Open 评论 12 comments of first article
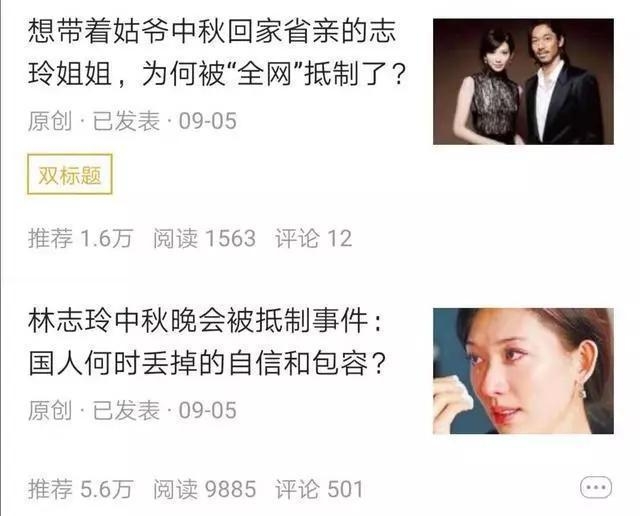Image resolution: width=640 pixels, height=516 pixels. [313, 238]
